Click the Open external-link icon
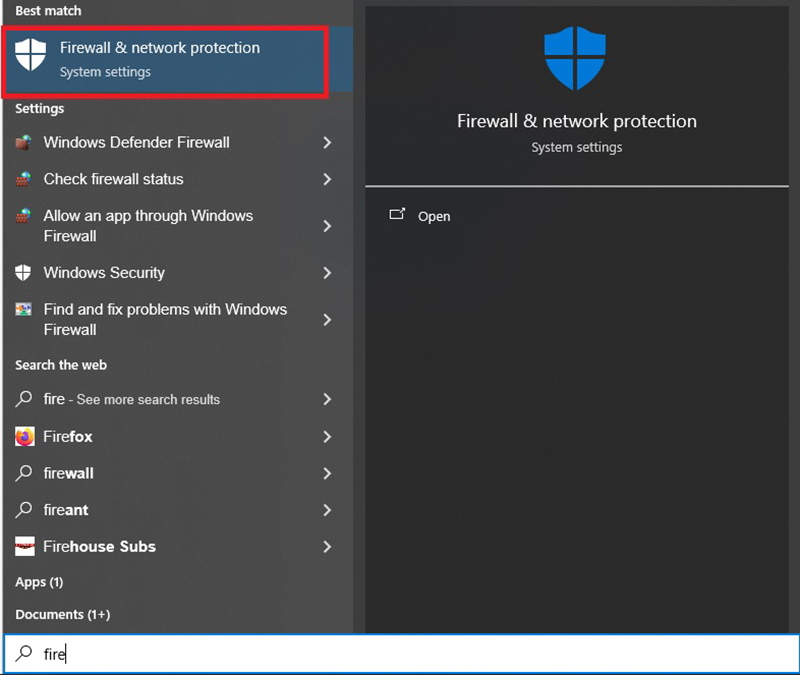Screen dimensions: 800x675 coord(397,214)
